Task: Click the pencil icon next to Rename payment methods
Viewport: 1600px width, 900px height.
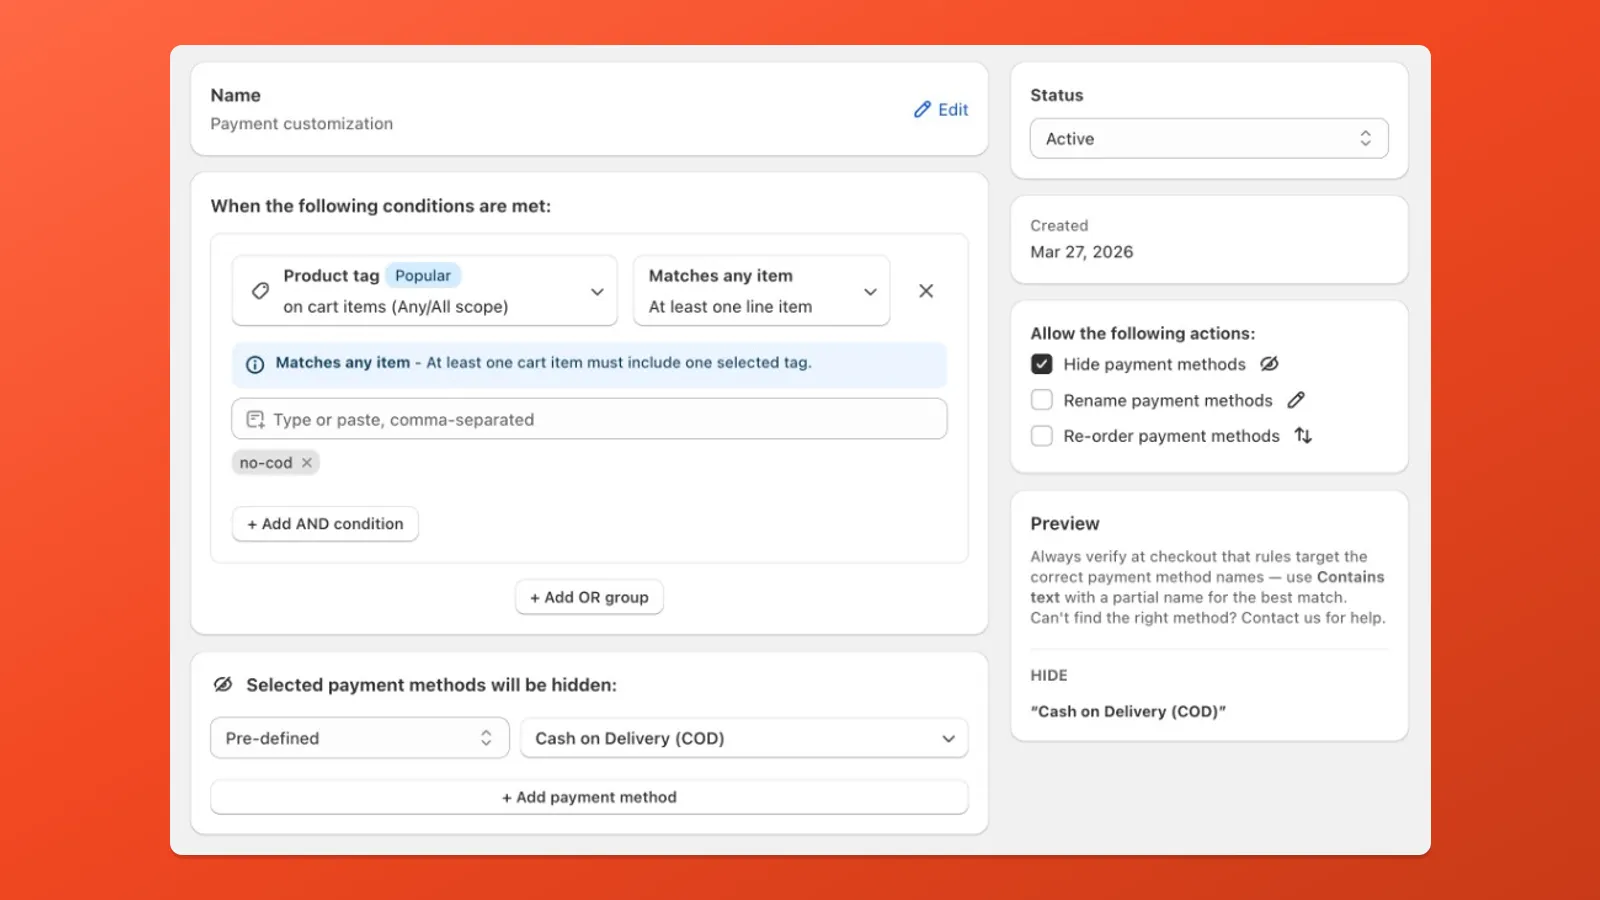Action: (x=1296, y=400)
